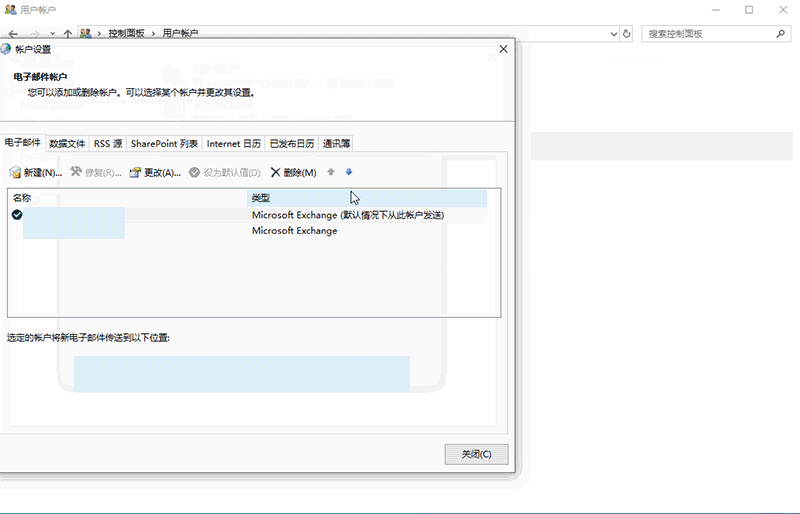The image size is (800, 514).
Task: Move selected account down with blue arrow
Action: [349, 172]
